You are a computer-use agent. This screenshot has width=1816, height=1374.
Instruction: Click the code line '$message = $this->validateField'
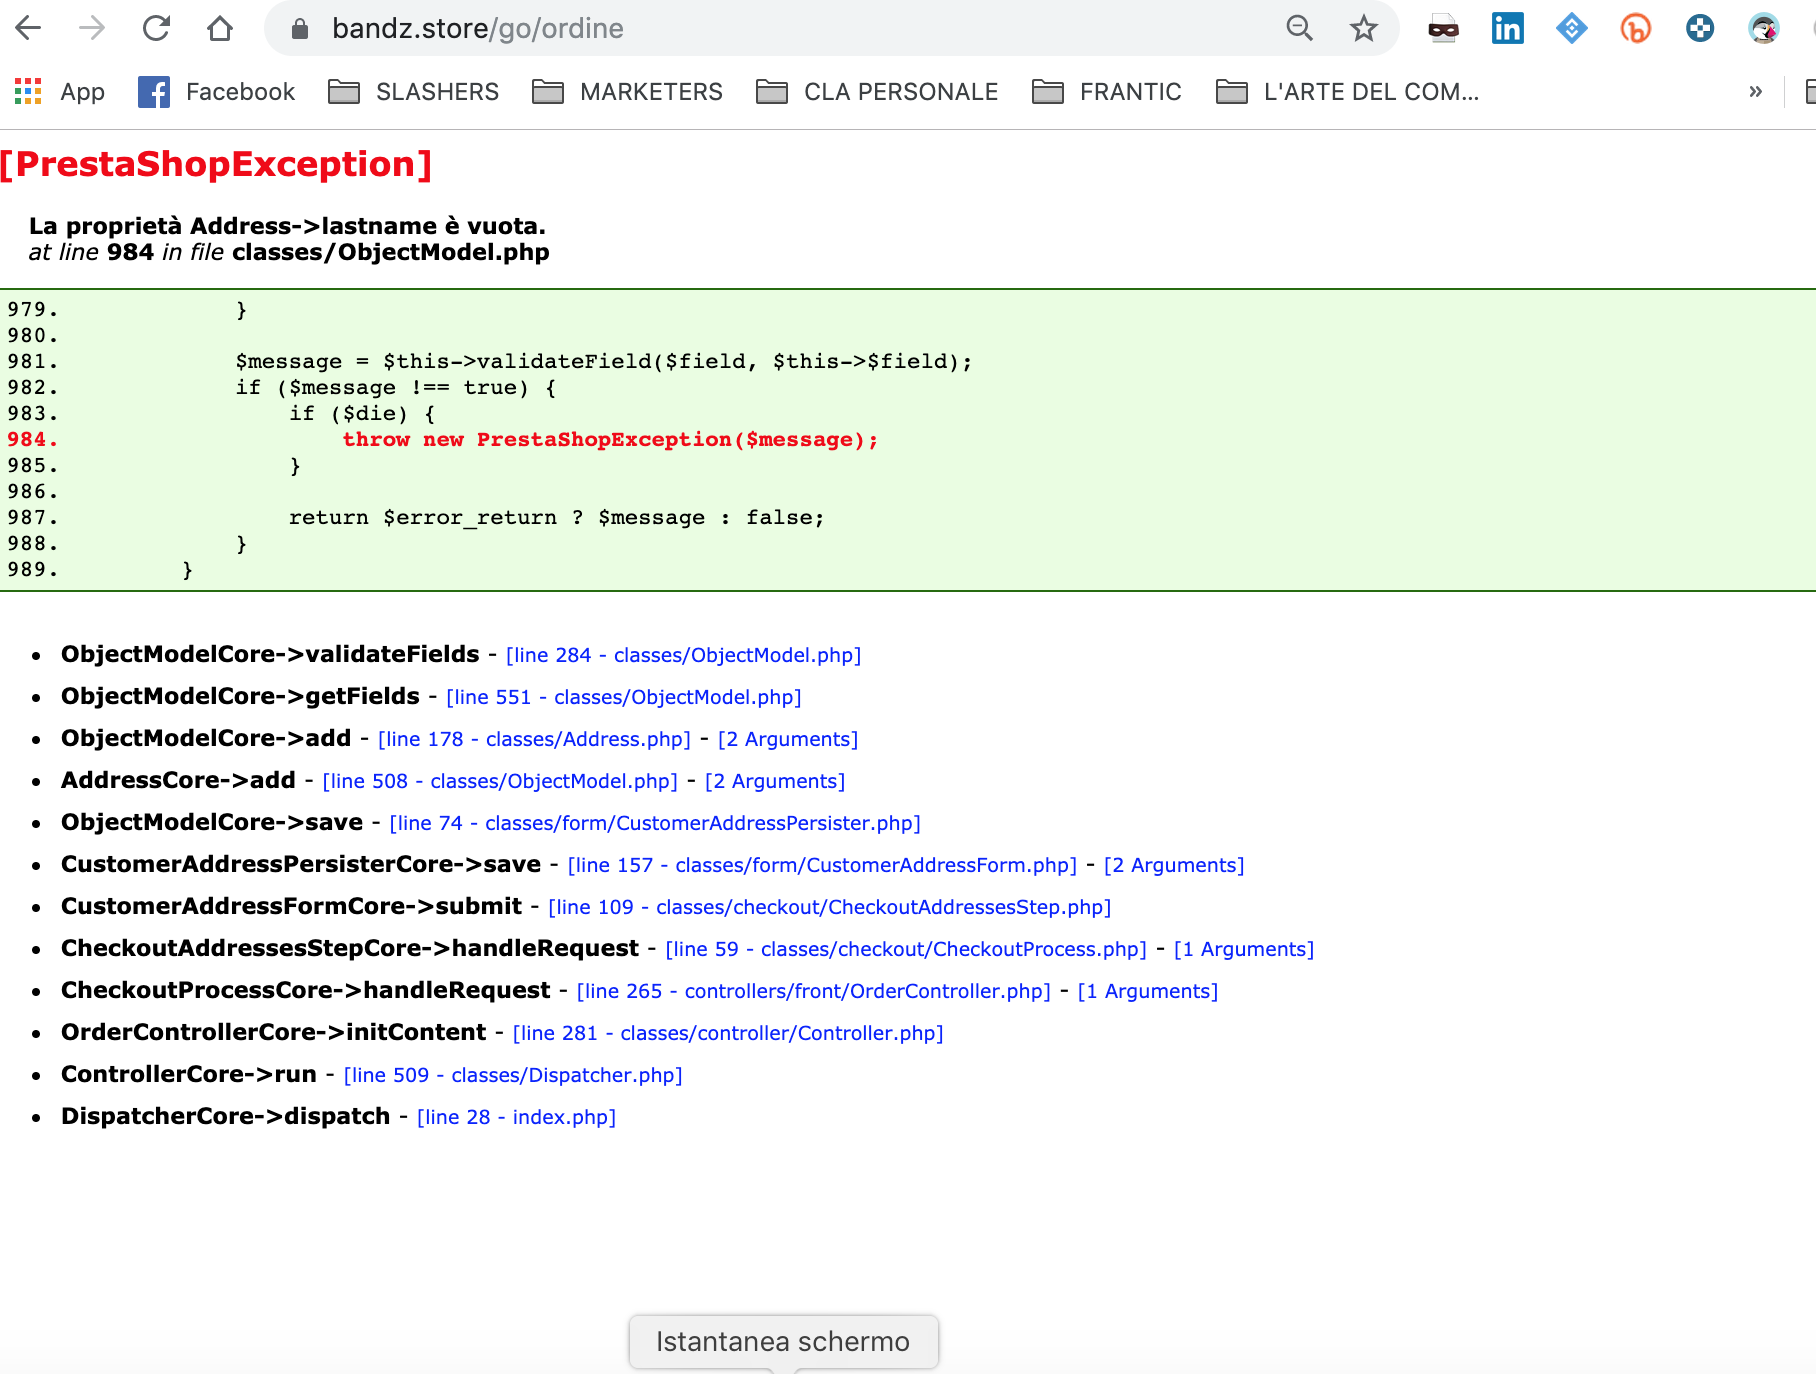pyautogui.click(x=604, y=362)
